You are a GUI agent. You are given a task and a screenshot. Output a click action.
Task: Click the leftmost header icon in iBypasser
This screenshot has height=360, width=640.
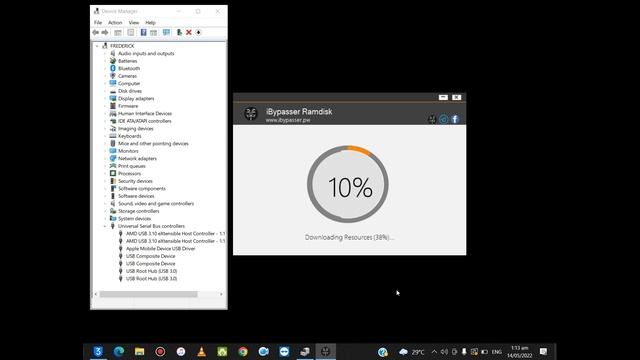(x=432, y=119)
